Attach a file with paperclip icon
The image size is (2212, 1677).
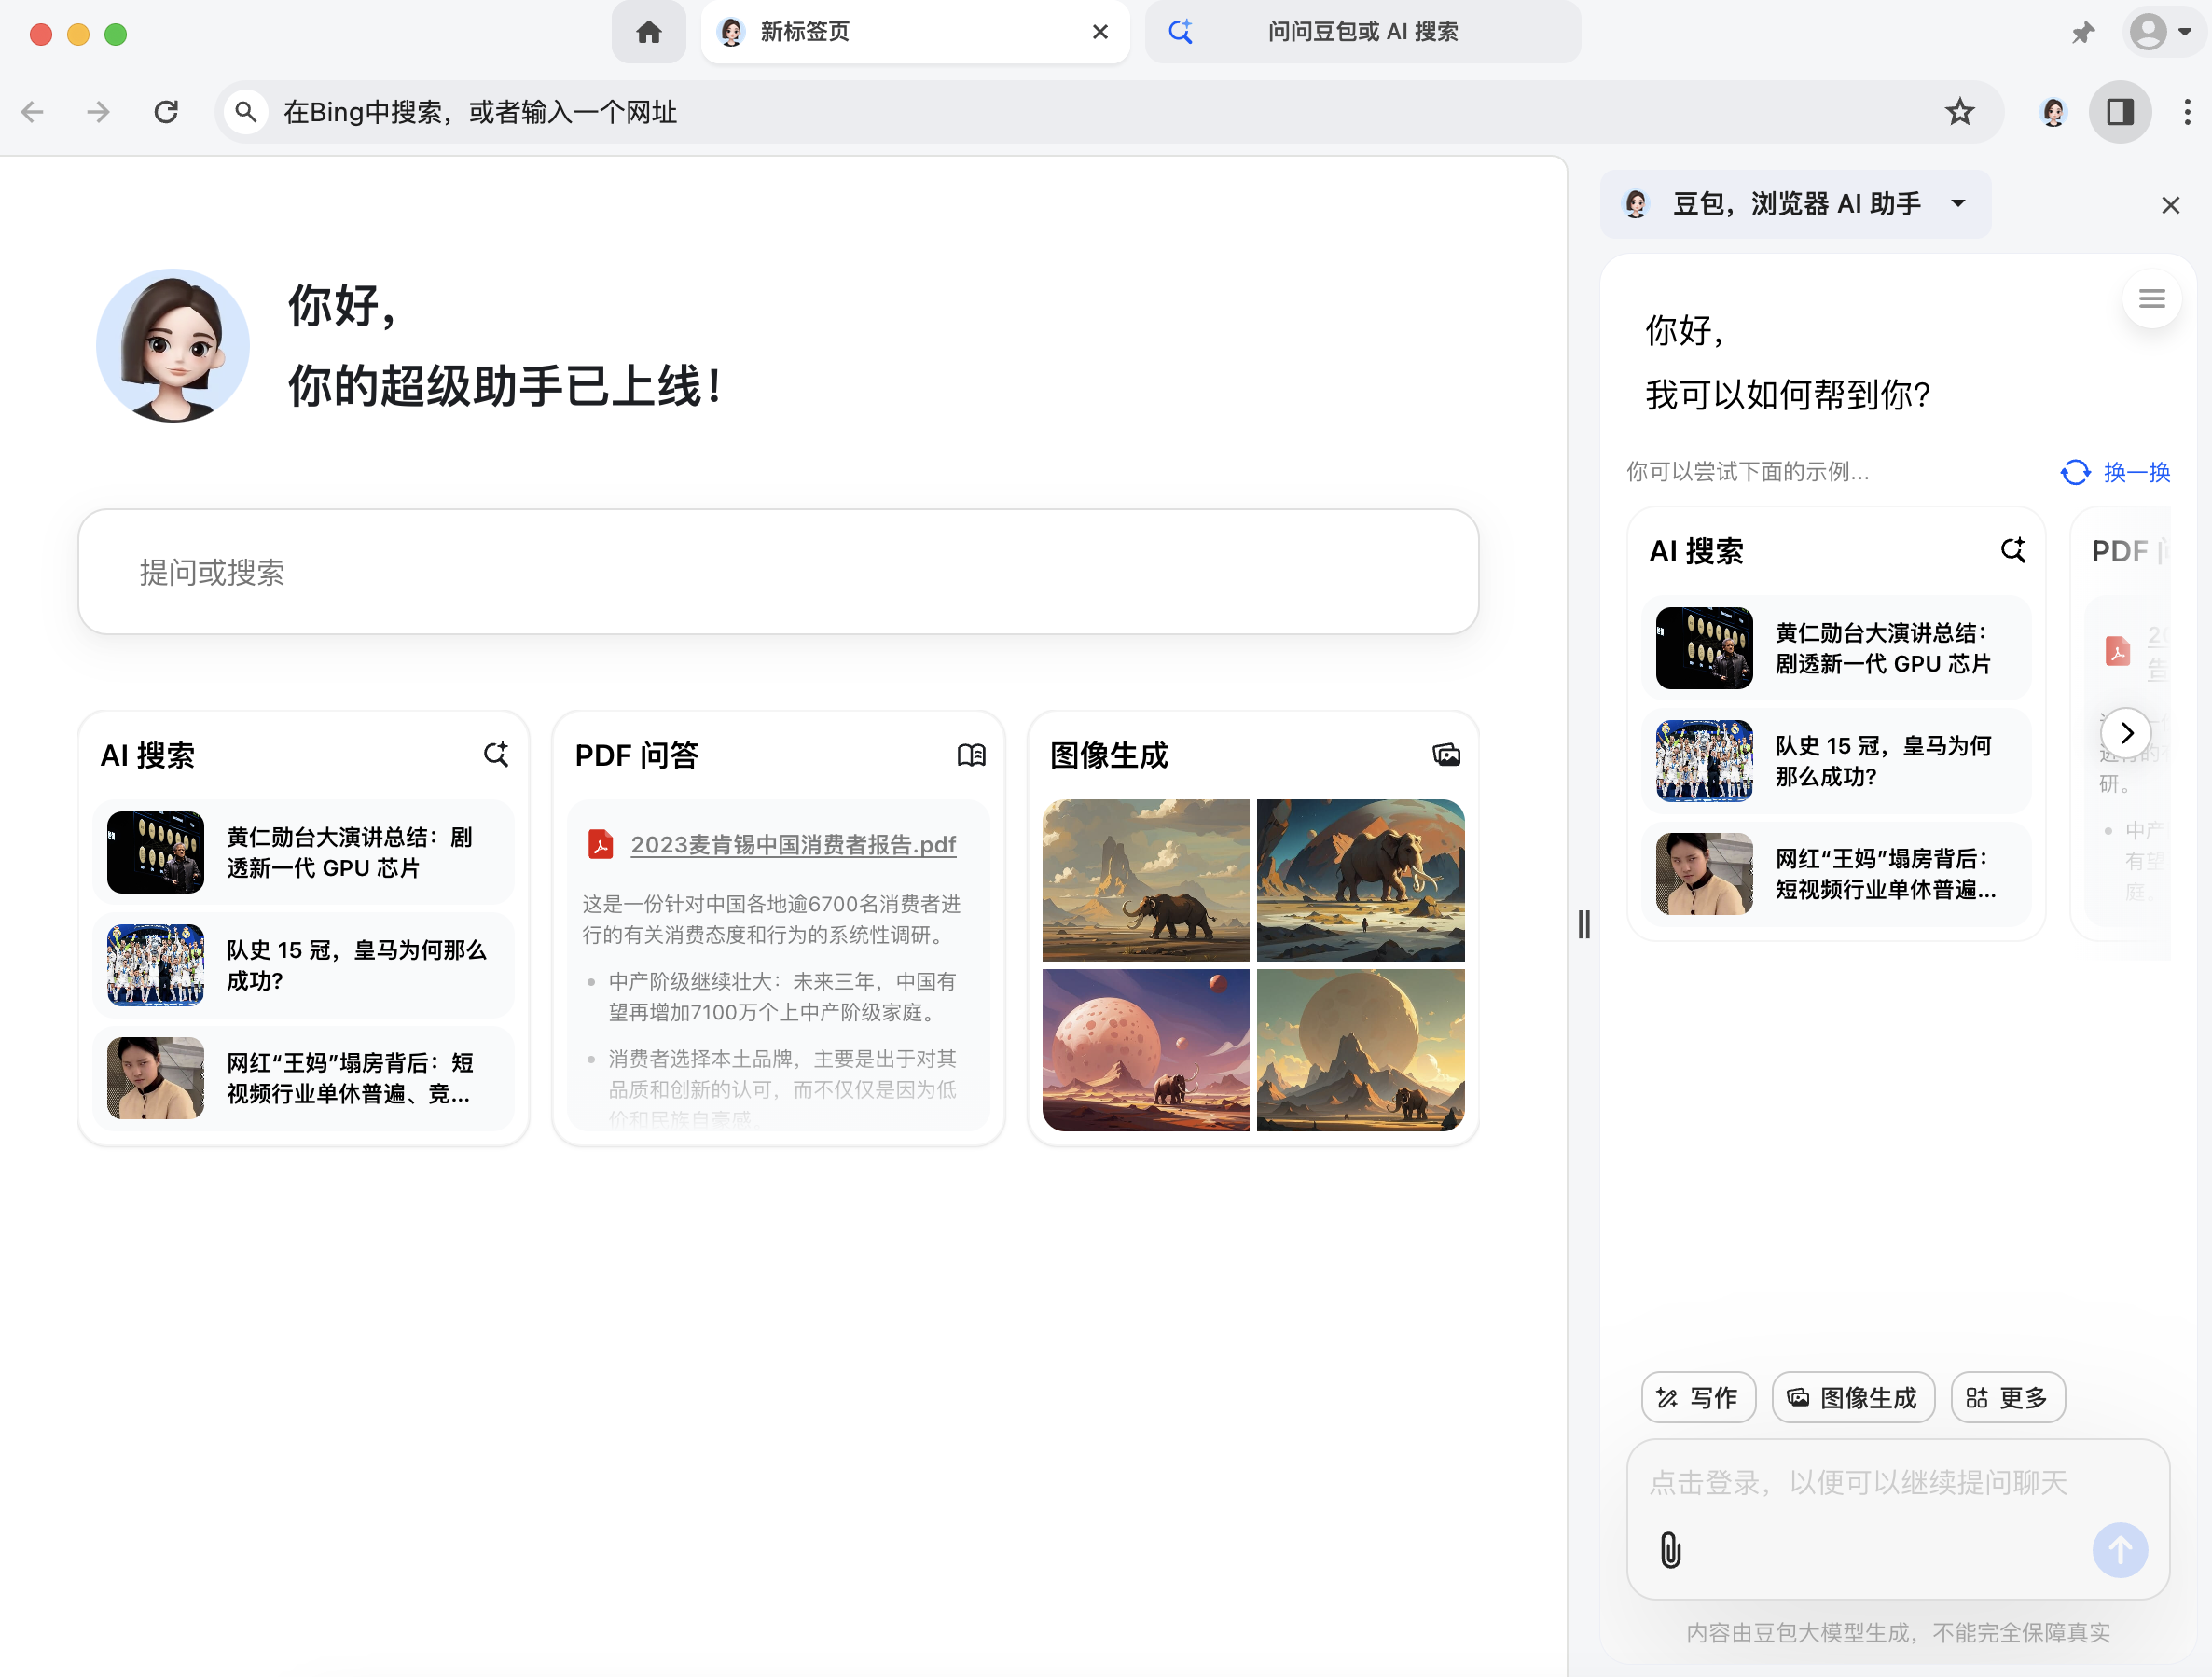[1670, 1550]
